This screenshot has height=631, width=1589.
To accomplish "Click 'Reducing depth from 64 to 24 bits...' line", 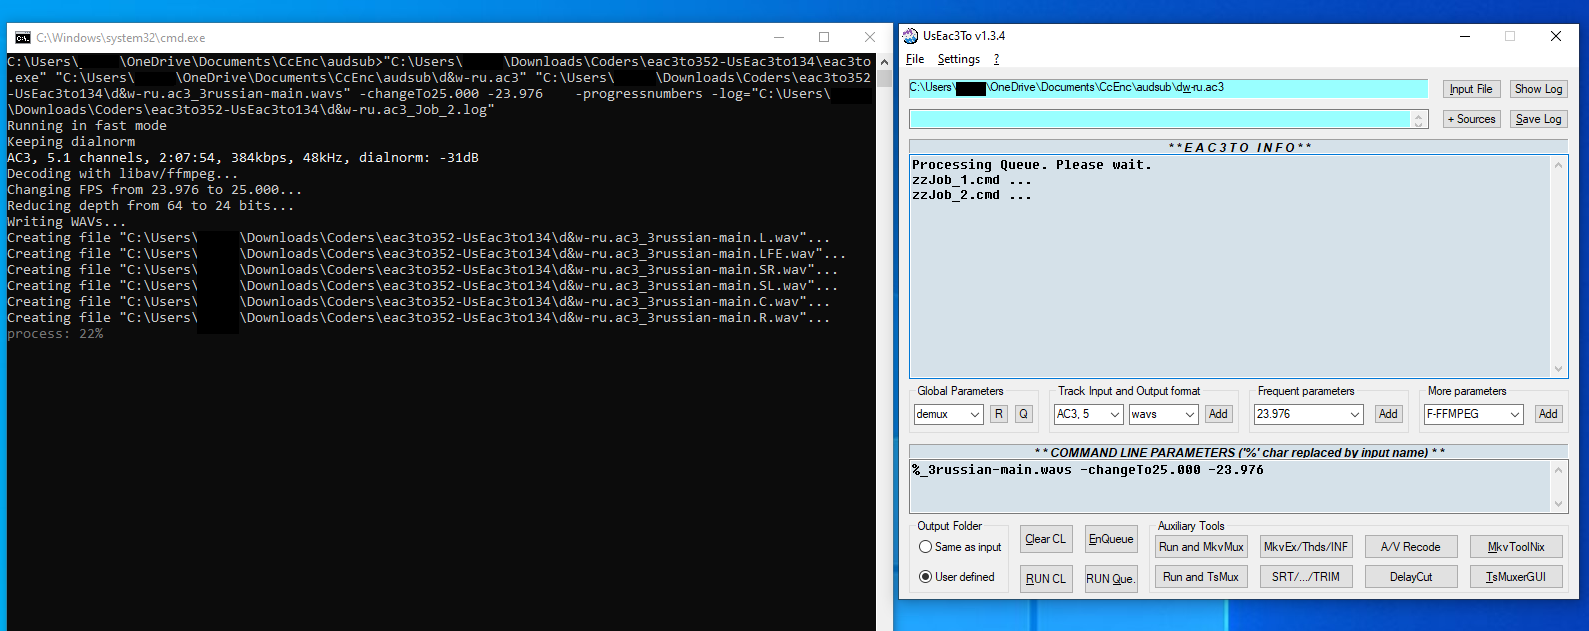I will (151, 206).
